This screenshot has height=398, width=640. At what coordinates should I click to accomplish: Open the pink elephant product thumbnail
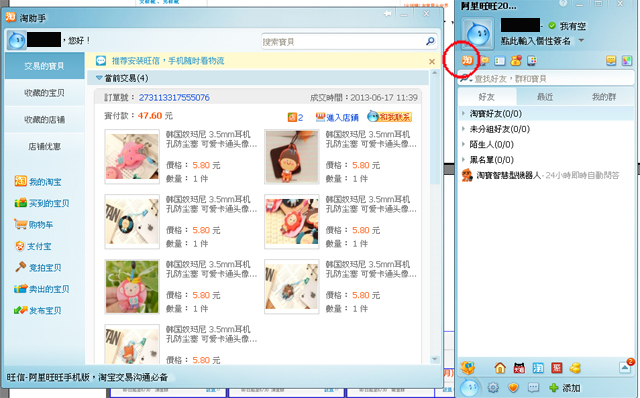(132, 156)
